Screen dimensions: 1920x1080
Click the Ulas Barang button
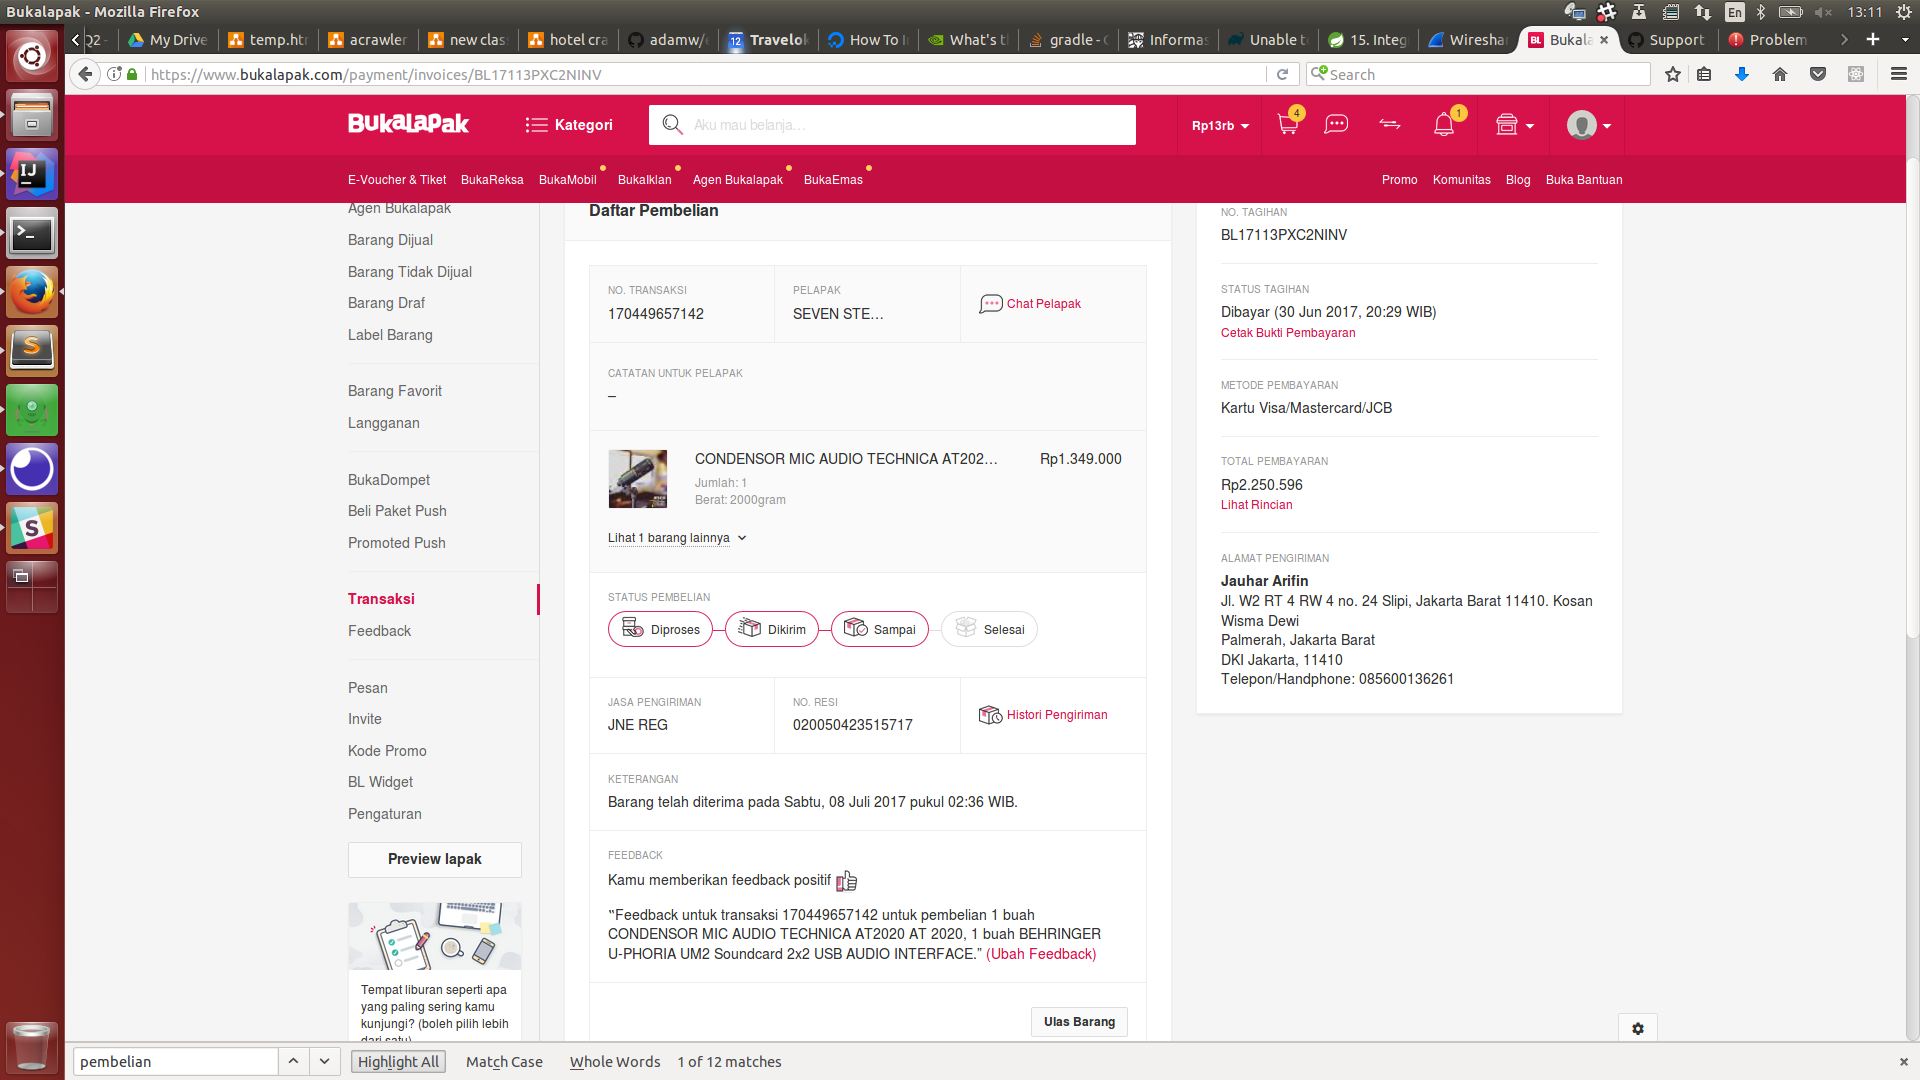(1079, 1022)
